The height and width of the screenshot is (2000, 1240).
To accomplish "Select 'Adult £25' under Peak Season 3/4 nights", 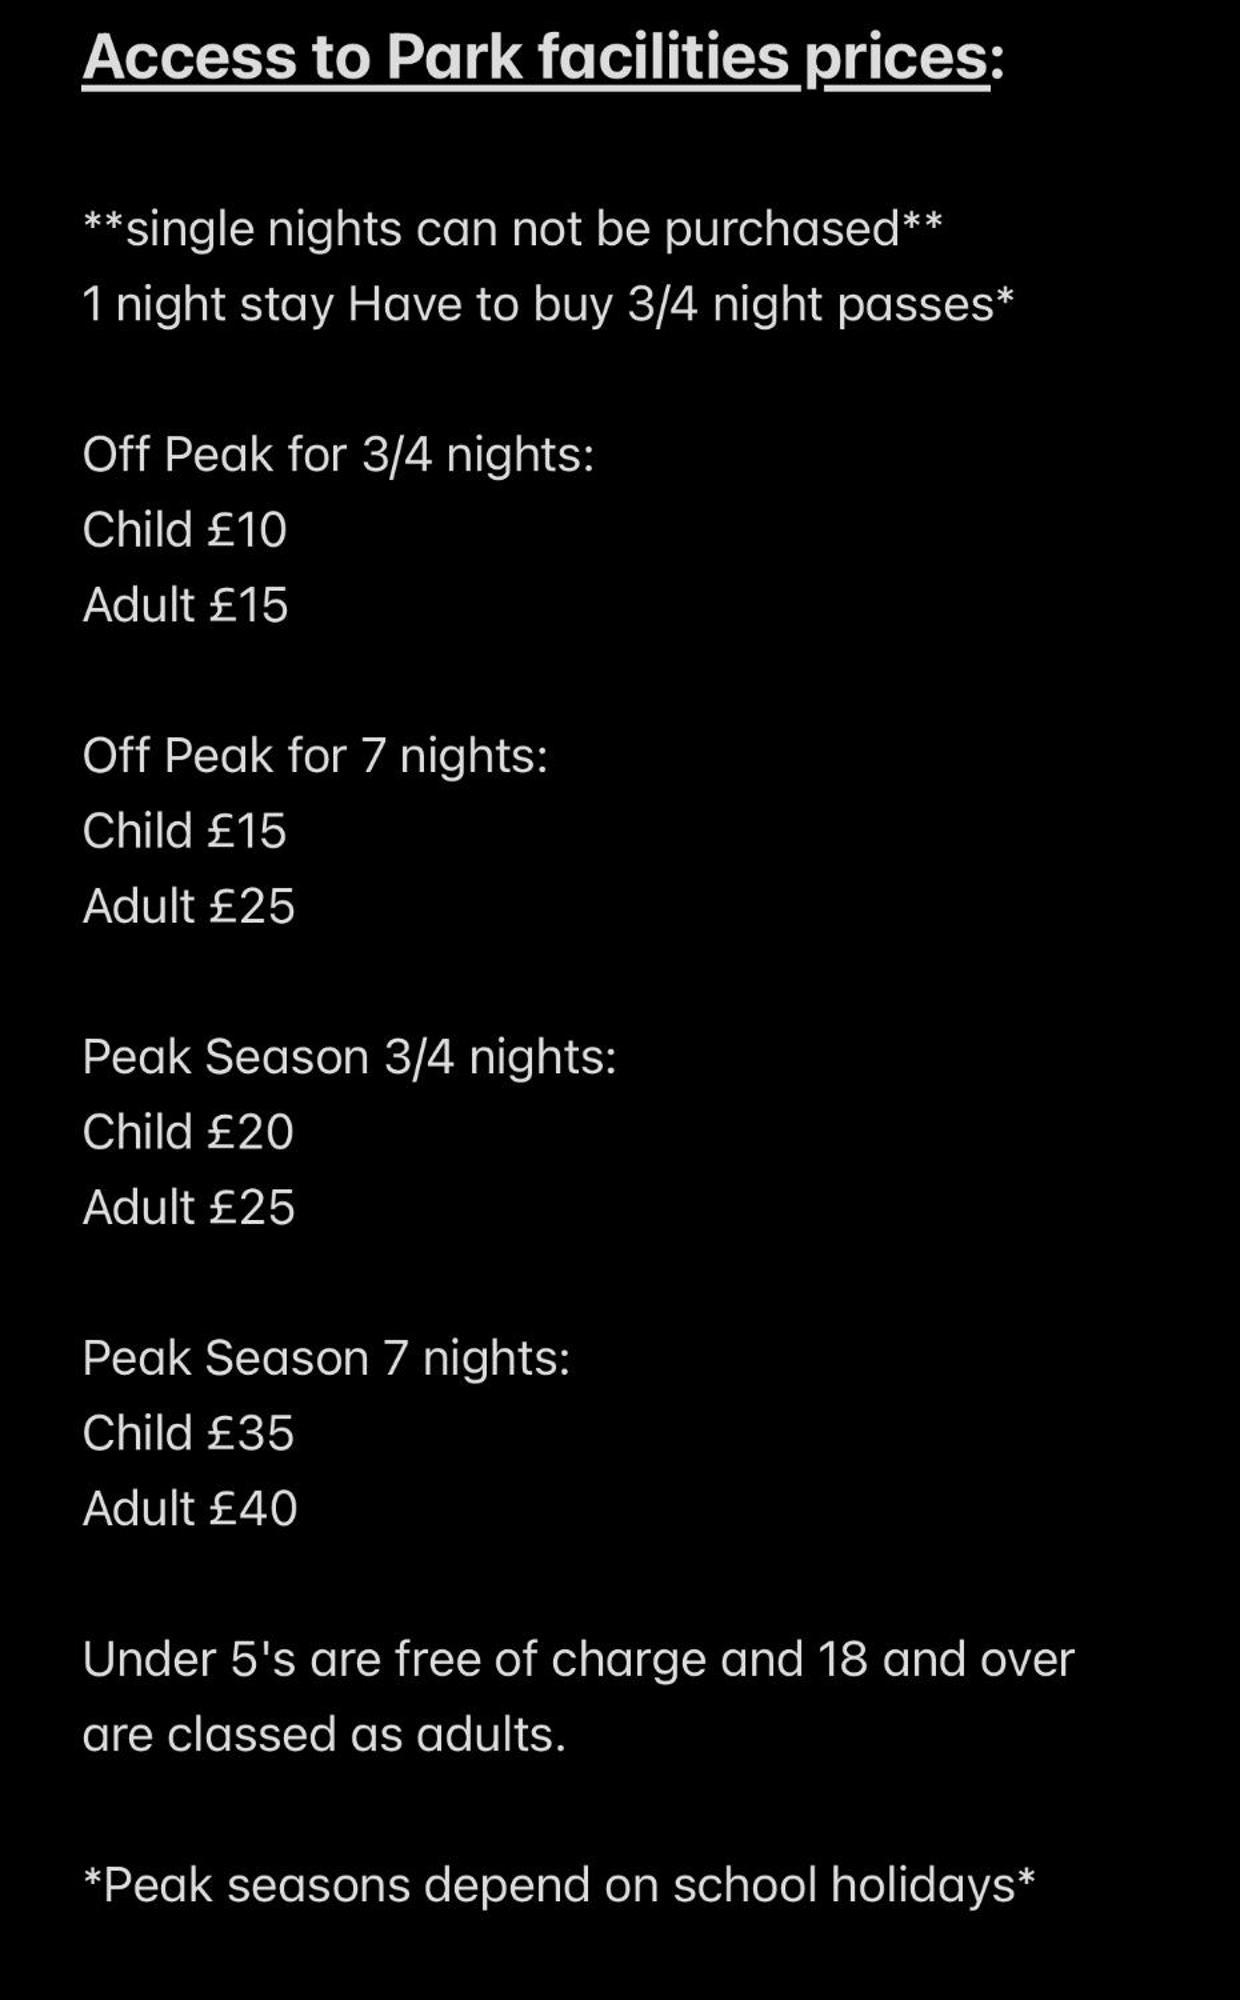I will pyautogui.click(x=189, y=1207).
